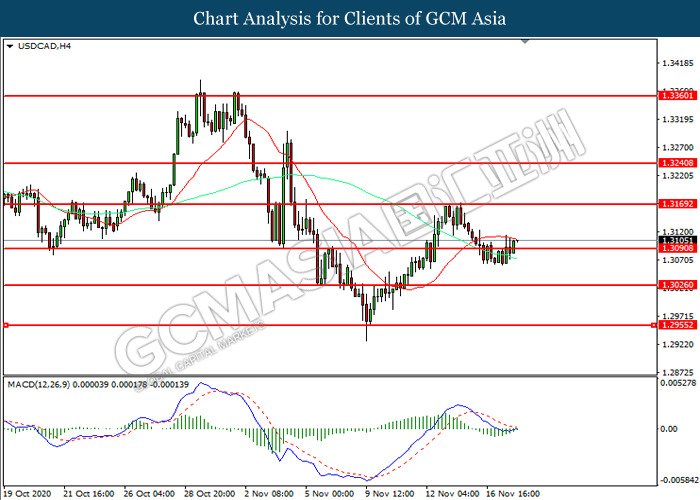The height and width of the screenshot is (500, 700).
Task: Click the 1.32700 price axis value
Action: pos(678,147)
